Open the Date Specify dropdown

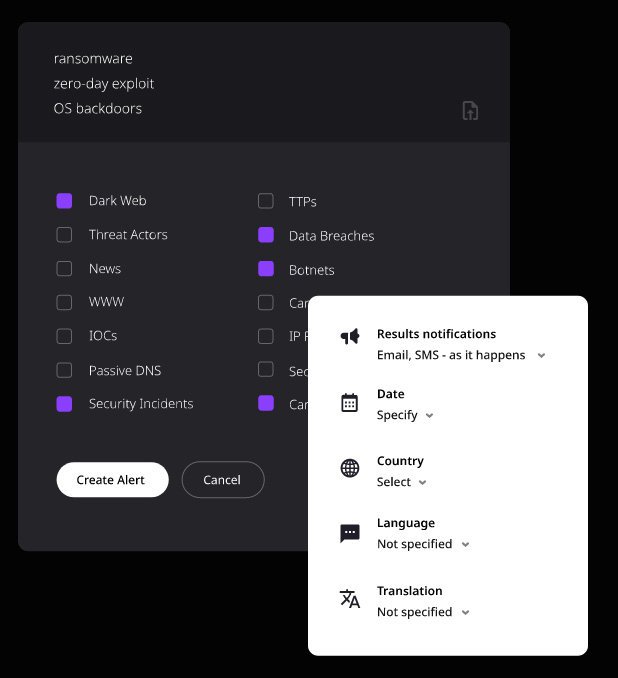405,415
